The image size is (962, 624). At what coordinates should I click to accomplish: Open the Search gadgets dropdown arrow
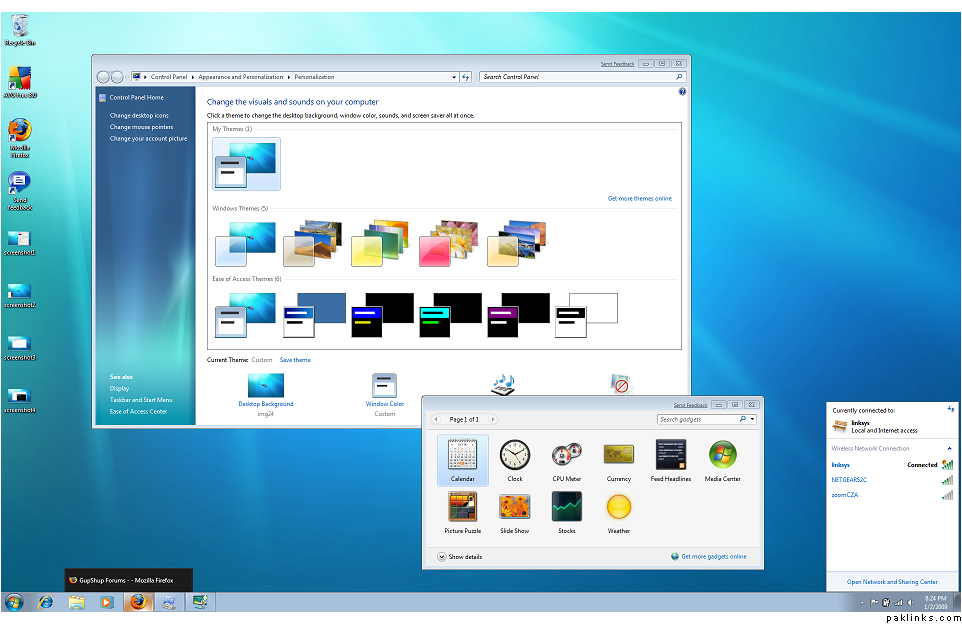752,420
